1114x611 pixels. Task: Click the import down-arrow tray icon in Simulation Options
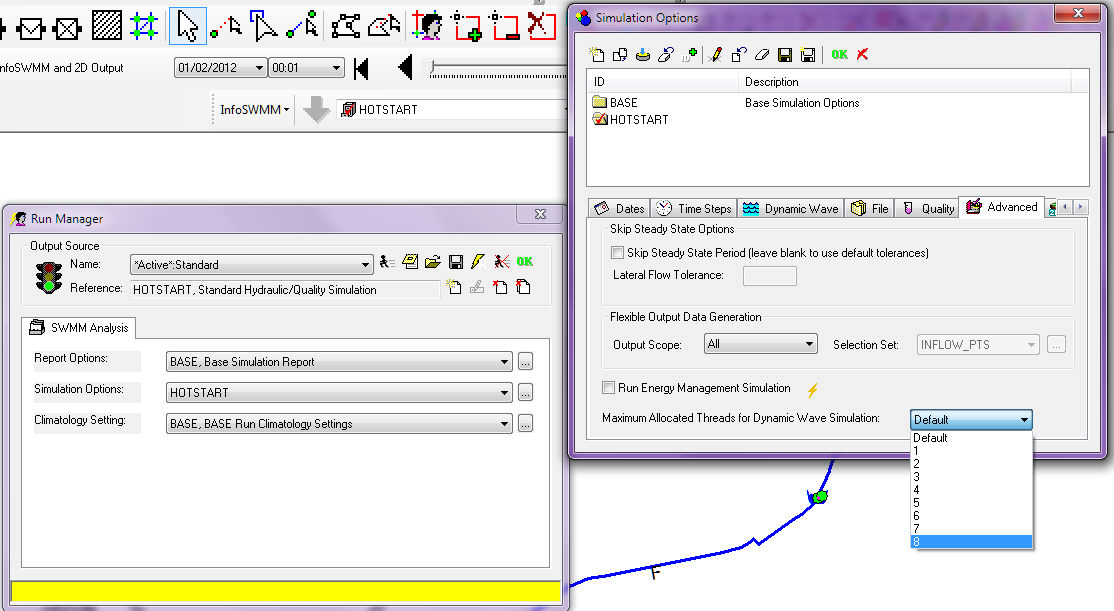(x=643, y=54)
